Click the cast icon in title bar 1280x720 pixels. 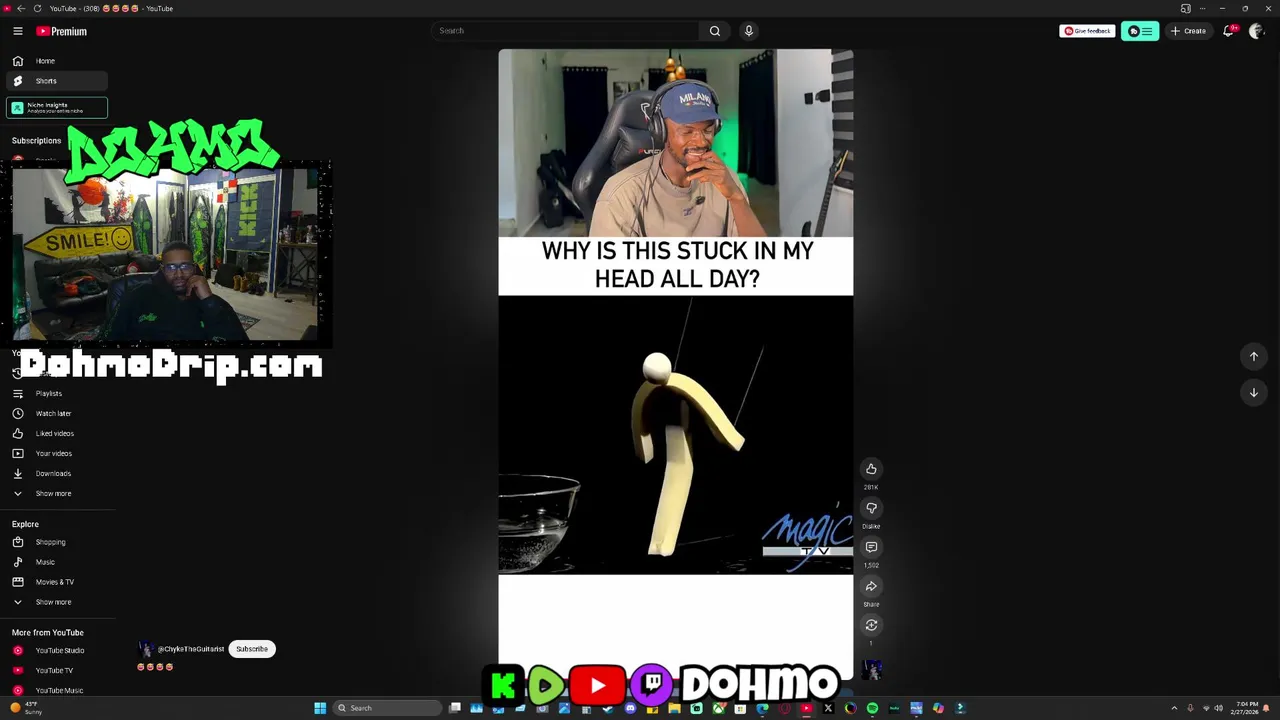pos(1185,8)
